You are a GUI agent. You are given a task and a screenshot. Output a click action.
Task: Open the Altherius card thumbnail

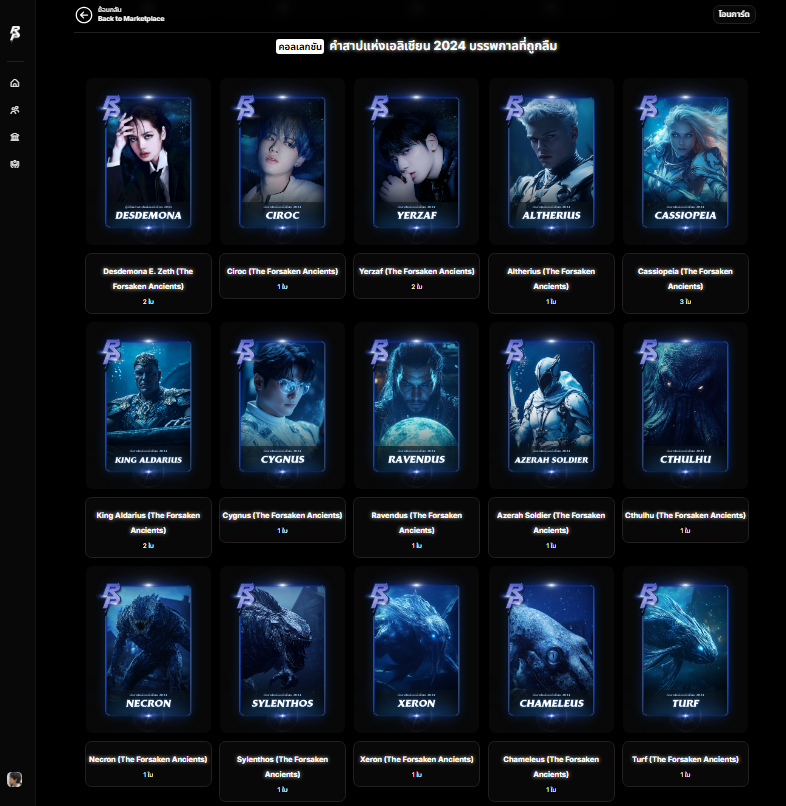coord(551,161)
